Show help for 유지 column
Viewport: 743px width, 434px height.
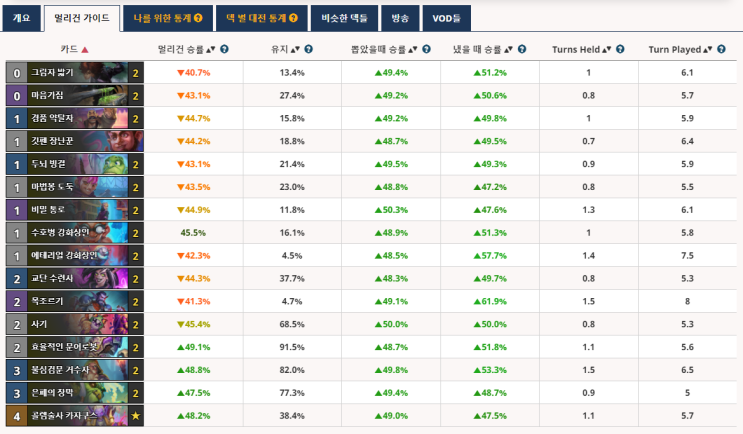coord(308,49)
